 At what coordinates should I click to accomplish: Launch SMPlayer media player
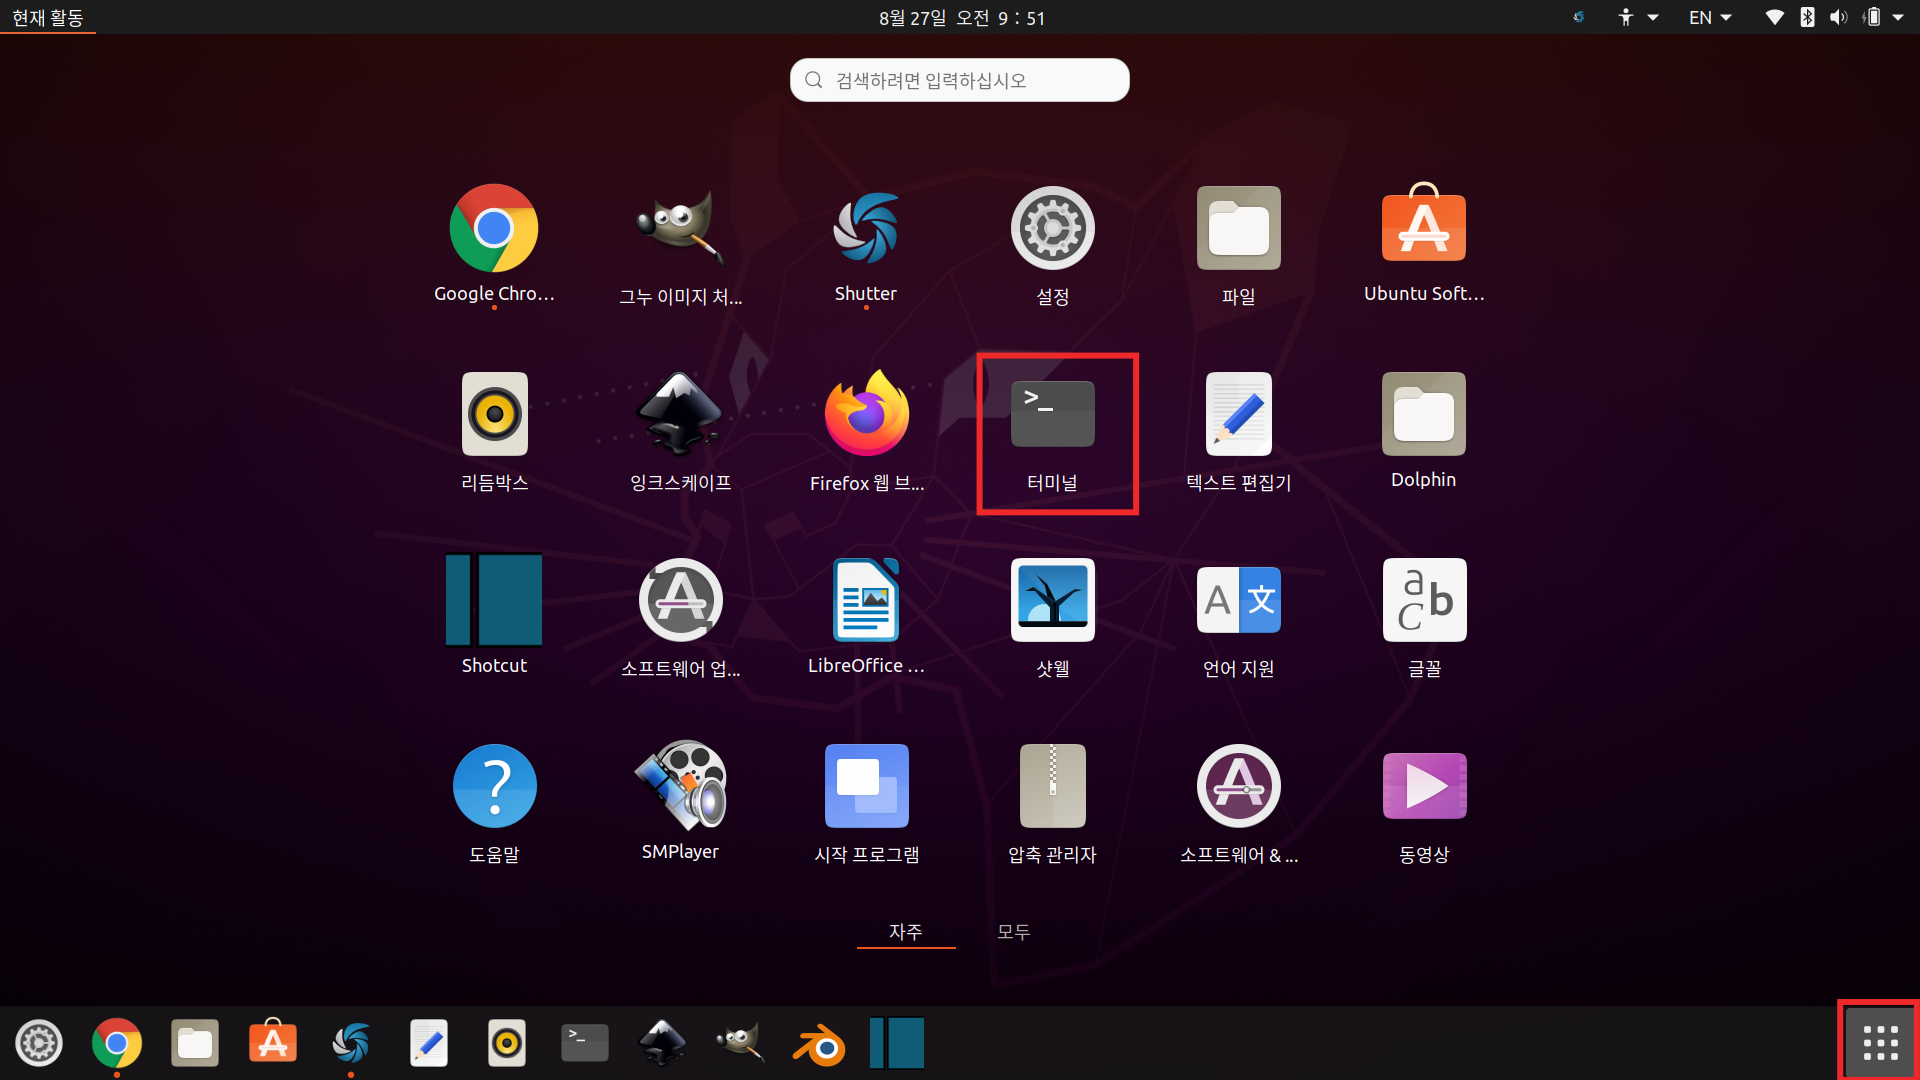point(680,786)
